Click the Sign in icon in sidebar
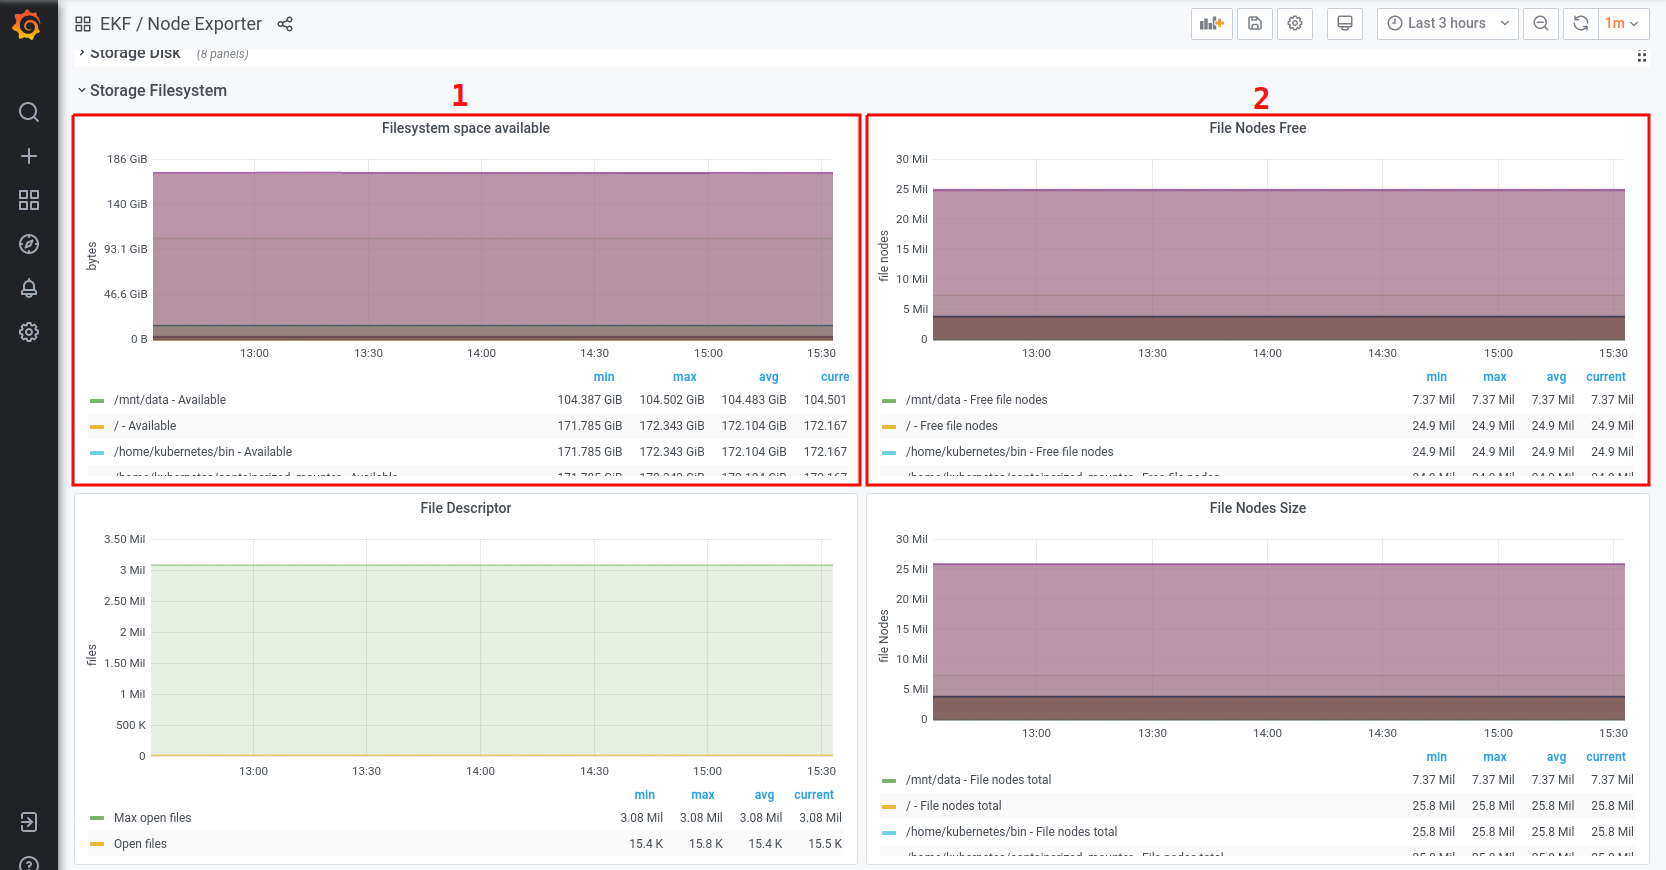1666x870 pixels. (29, 822)
